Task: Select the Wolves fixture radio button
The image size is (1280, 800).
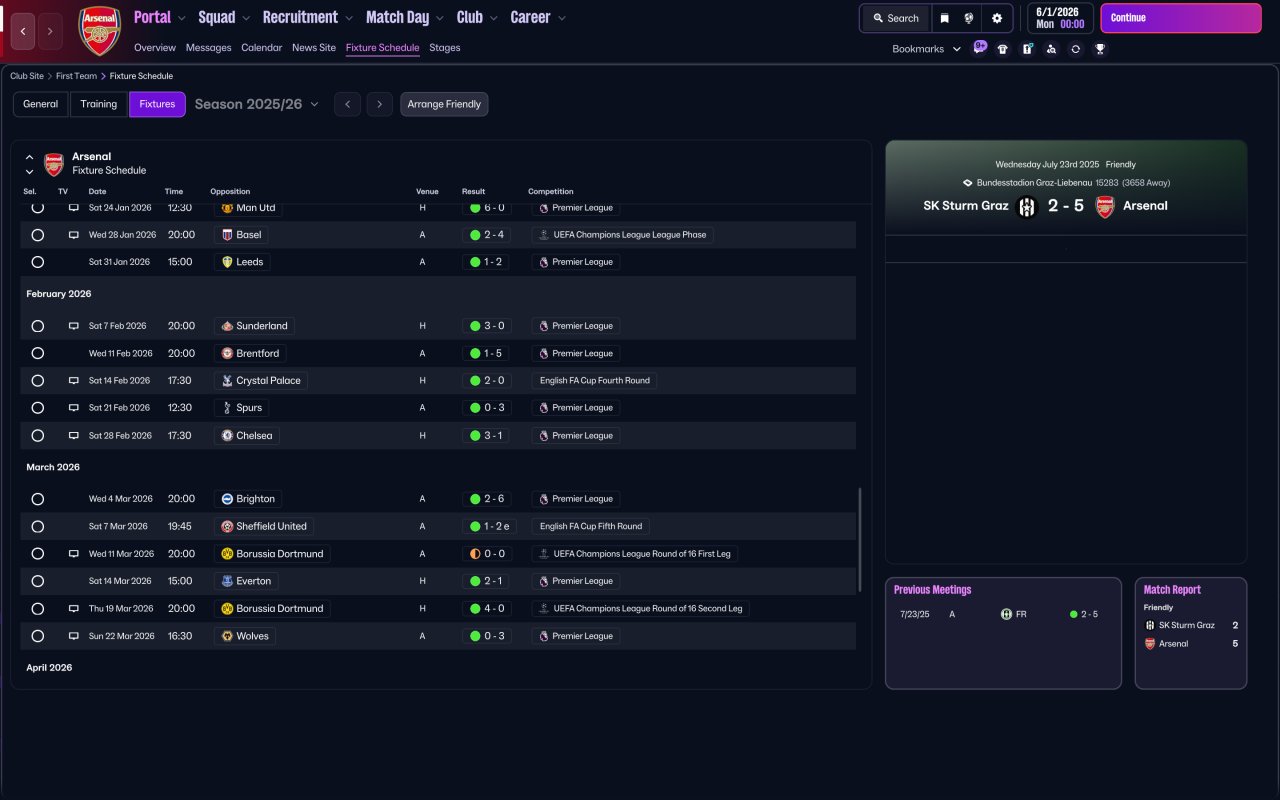Action: (38, 636)
